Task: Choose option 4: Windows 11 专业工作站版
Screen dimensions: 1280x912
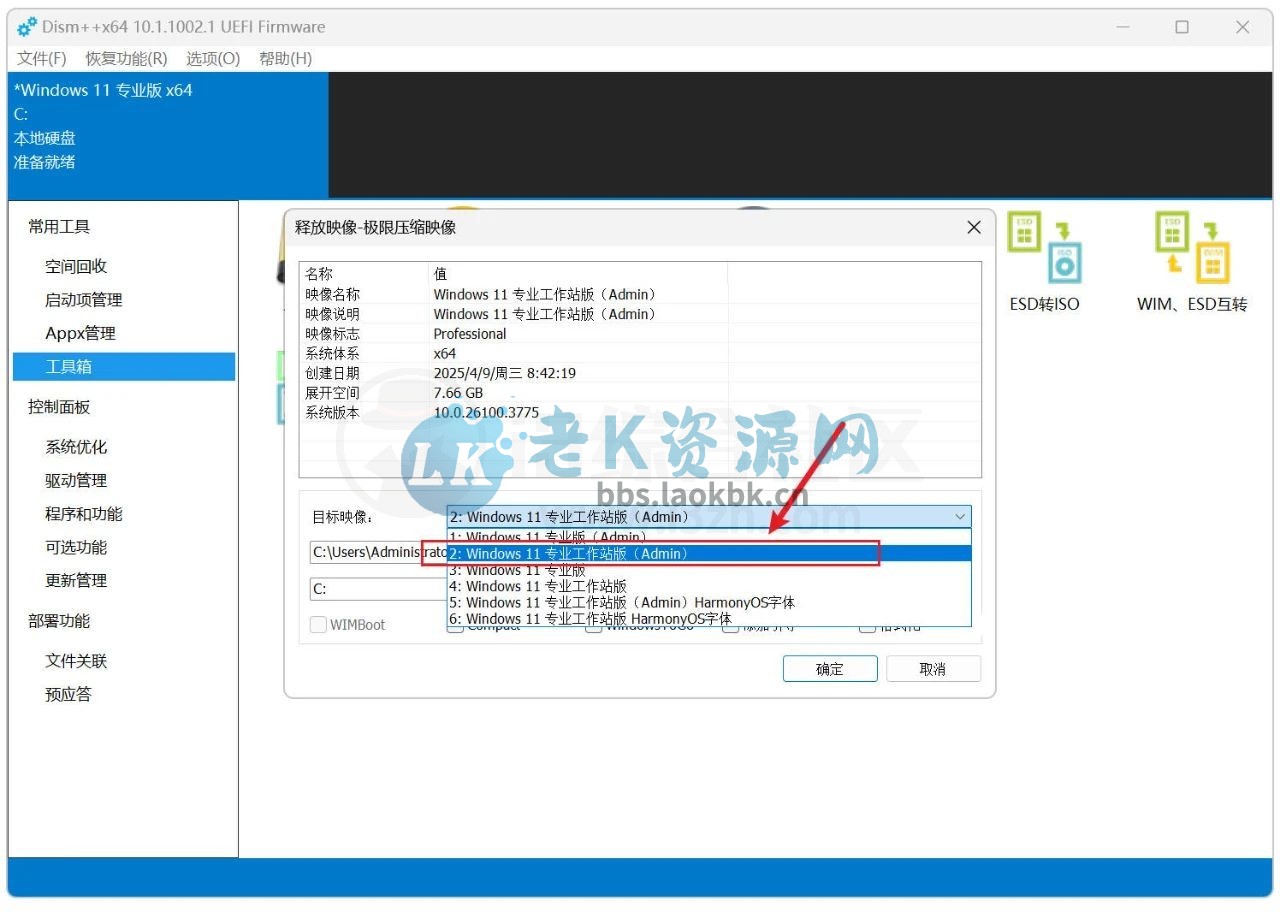Action: [x=709, y=586]
